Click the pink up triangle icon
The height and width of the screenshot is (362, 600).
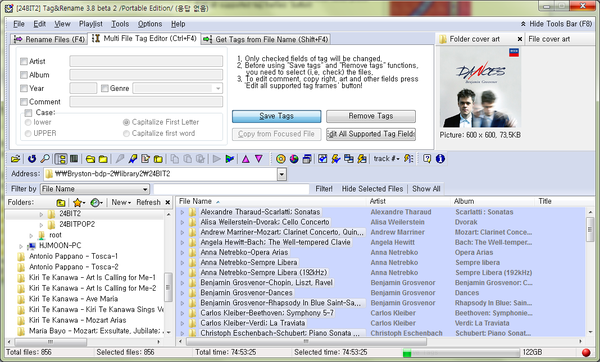coord(246,159)
